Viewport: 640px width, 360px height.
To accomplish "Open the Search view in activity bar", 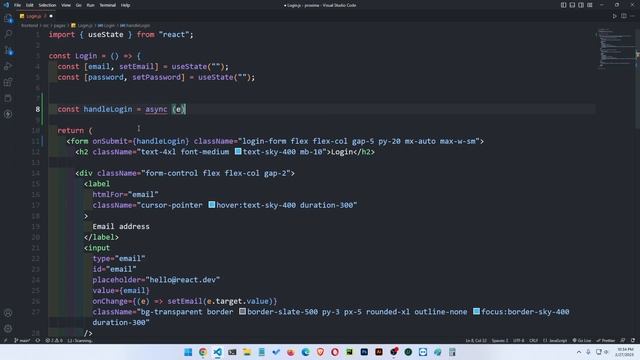I will (x=8, y=34).
